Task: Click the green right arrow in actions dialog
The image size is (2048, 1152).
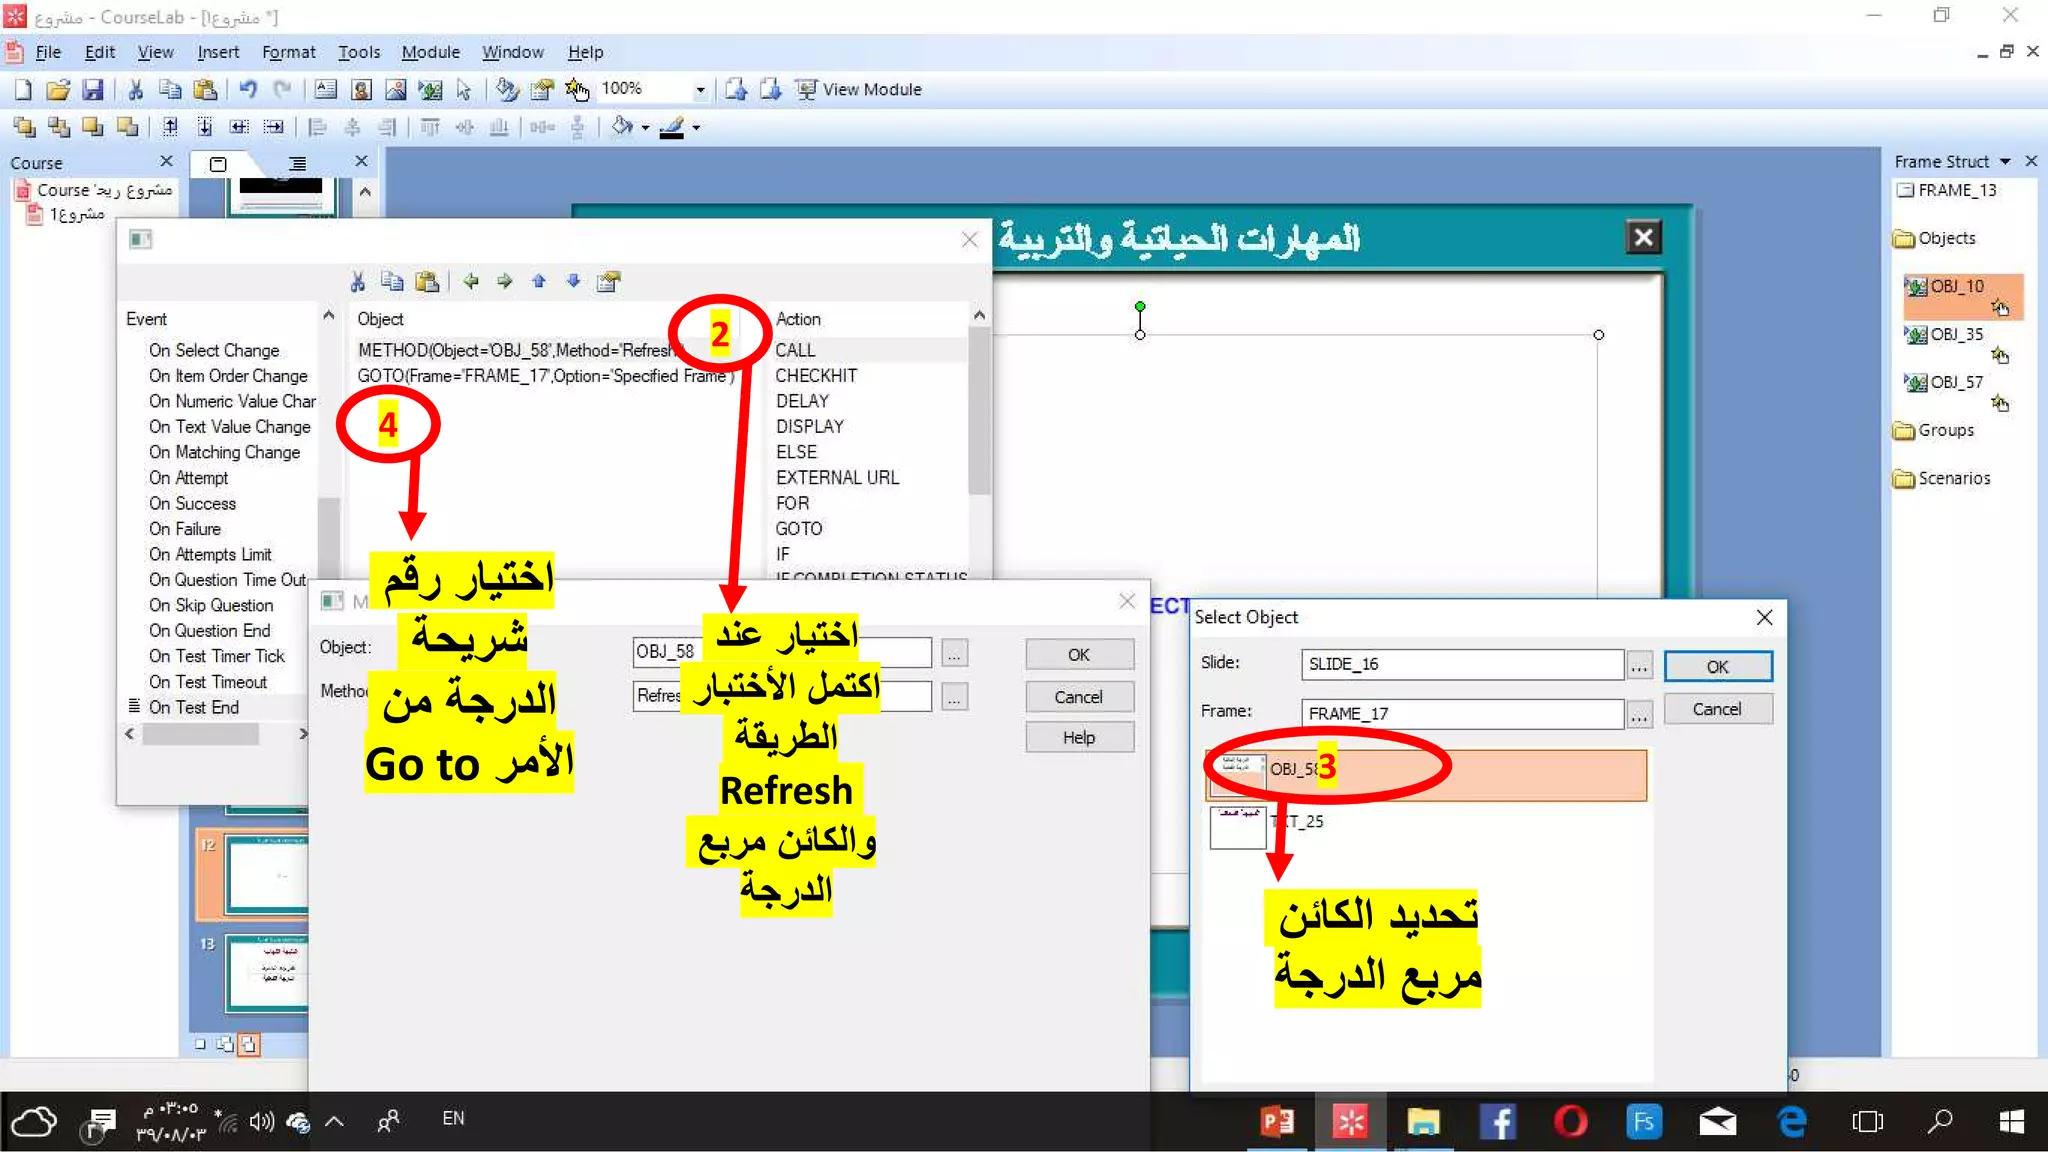Action: point(505,282)
